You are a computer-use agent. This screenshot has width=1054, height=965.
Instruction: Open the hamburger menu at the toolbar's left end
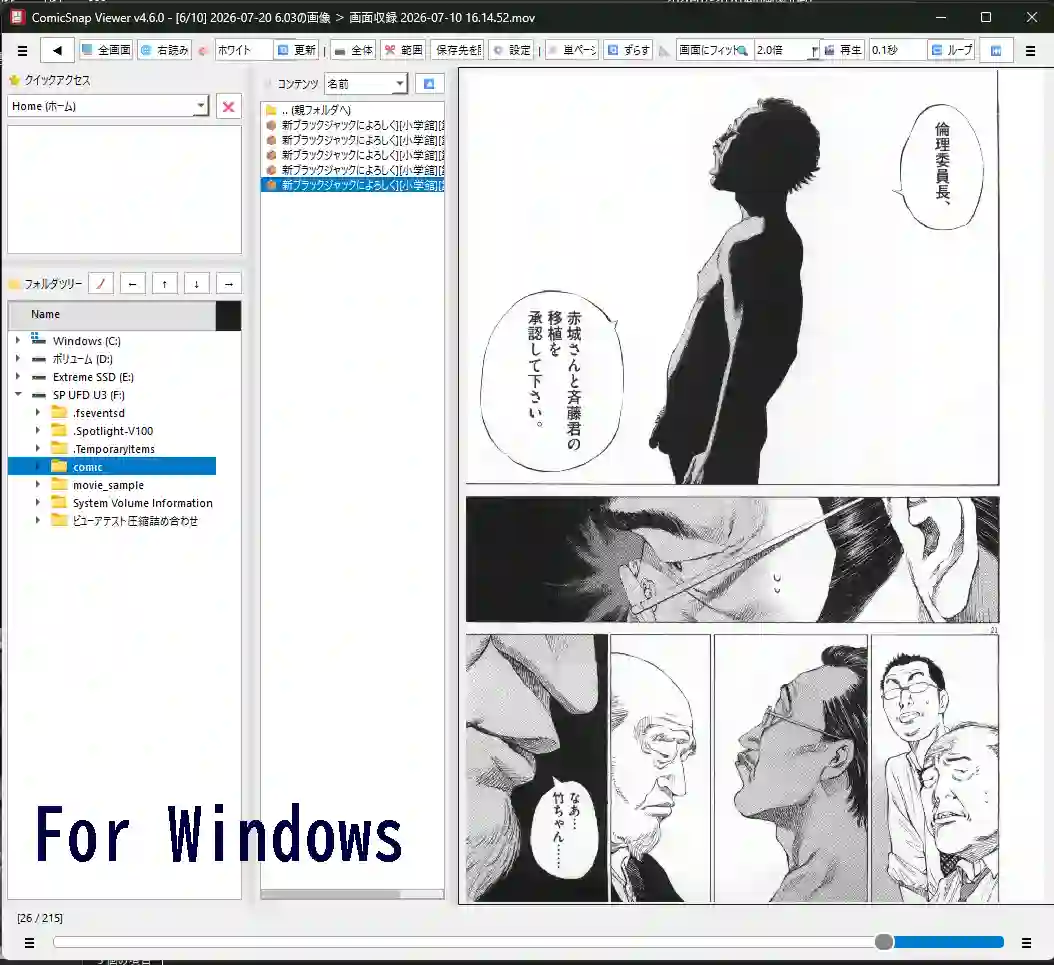[x=22, y=50]
